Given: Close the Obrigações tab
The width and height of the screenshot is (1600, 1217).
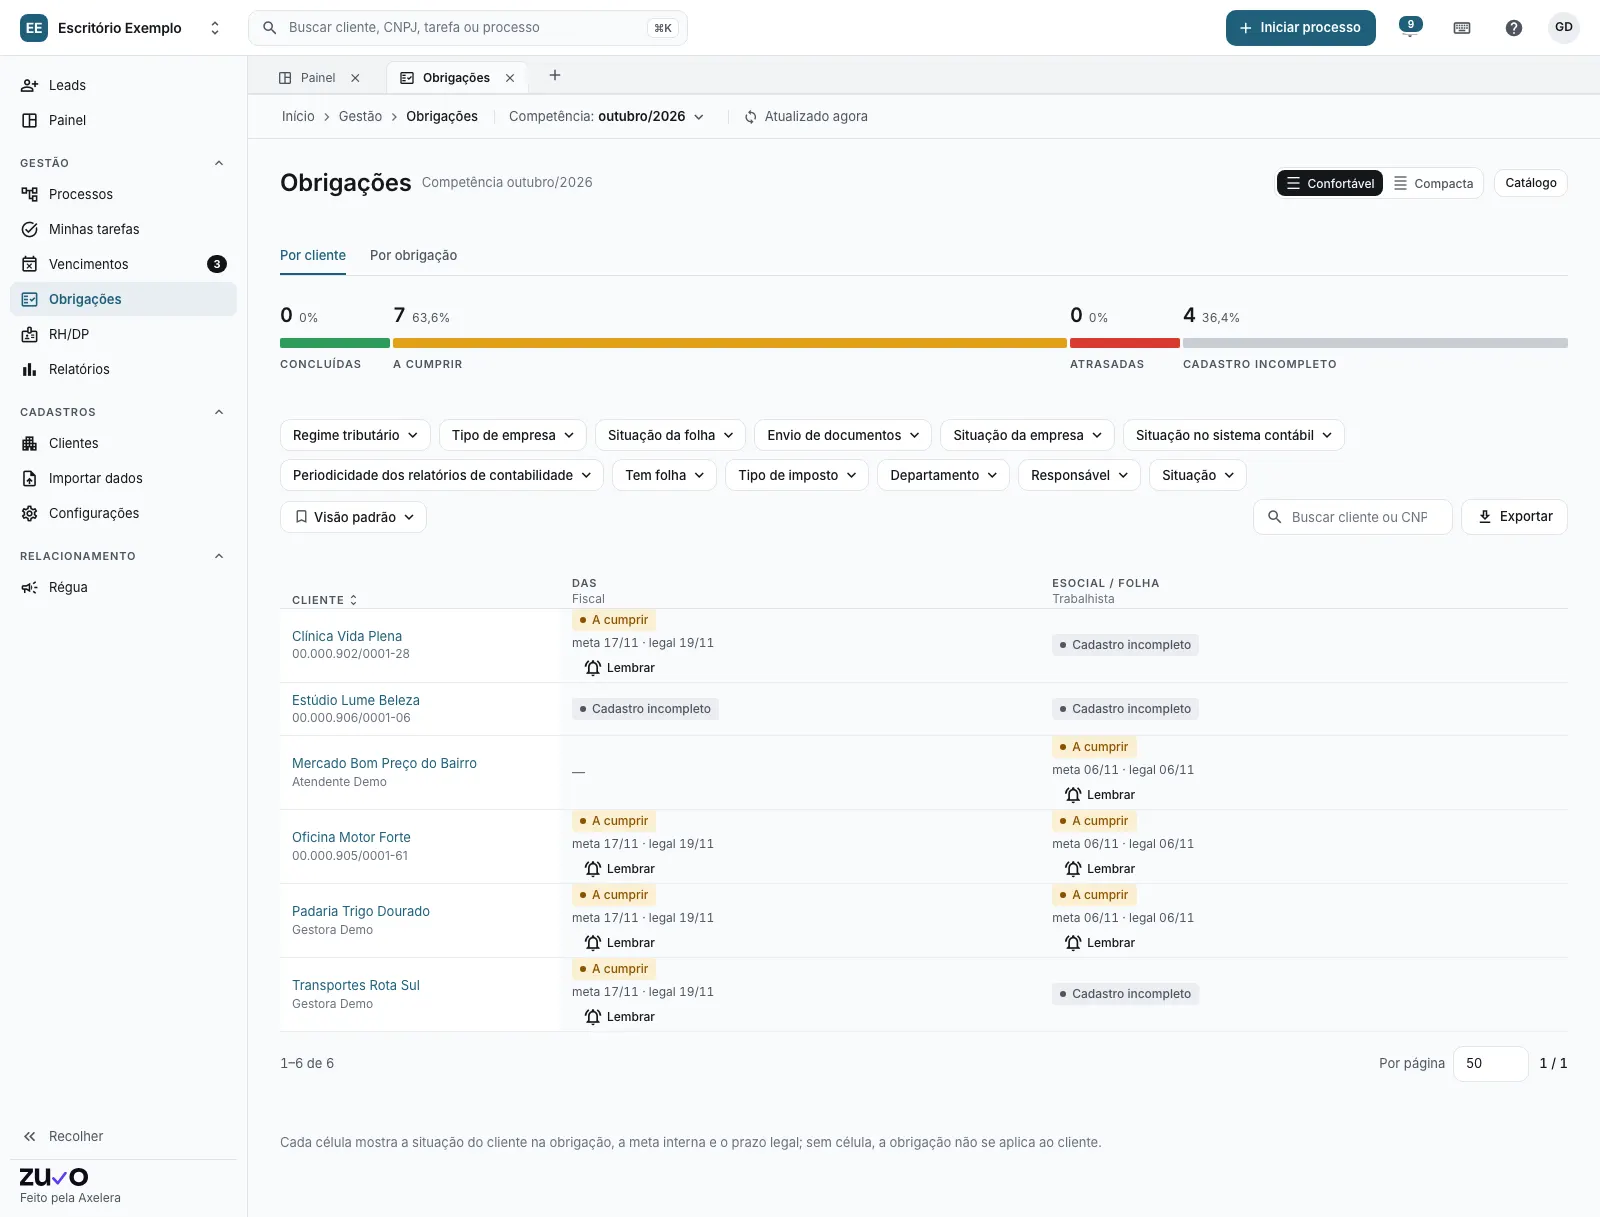Looking at the screenshot, I should (510, 78).
